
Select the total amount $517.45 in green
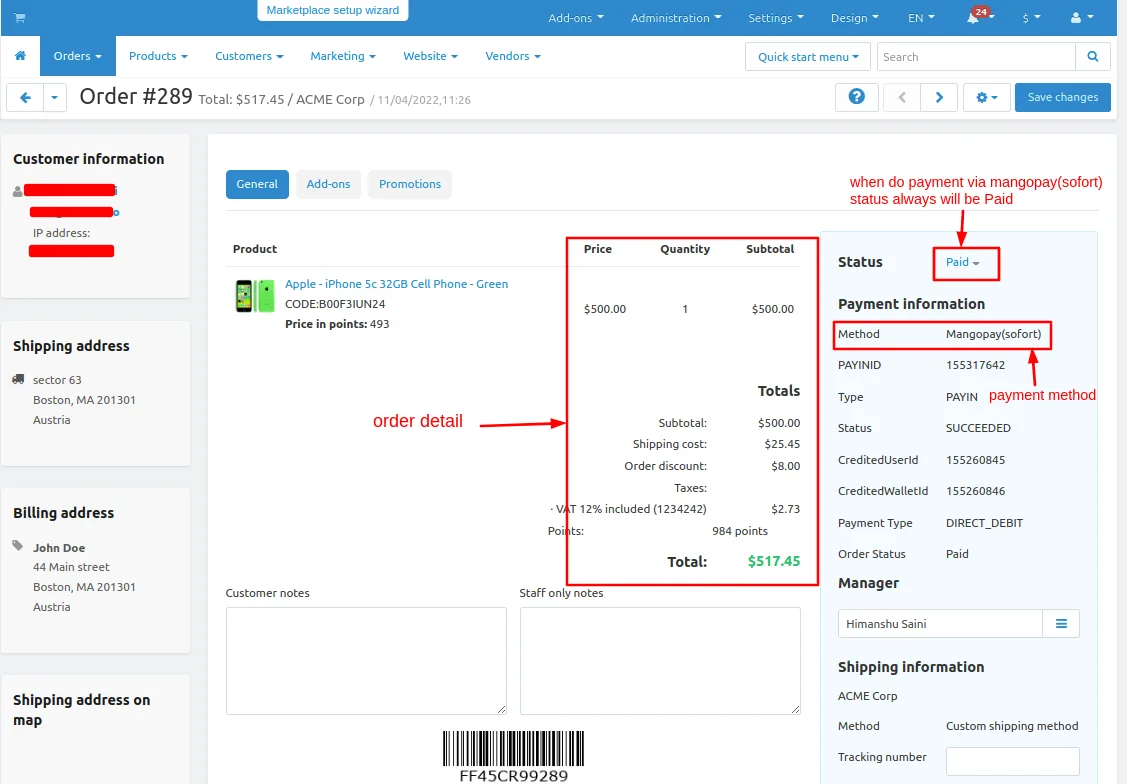pyautogui.click(x=773, y=561)
